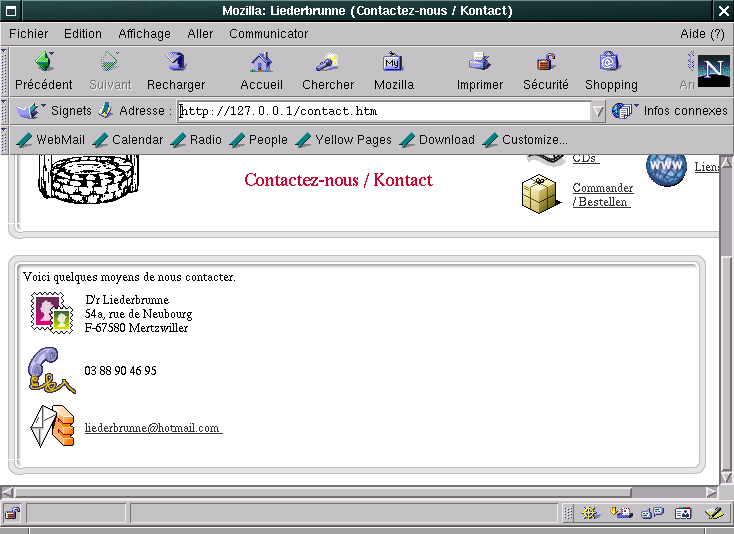
Task: Click the liederbrunne@hotmail.com email link
Action: coord(152,428)
